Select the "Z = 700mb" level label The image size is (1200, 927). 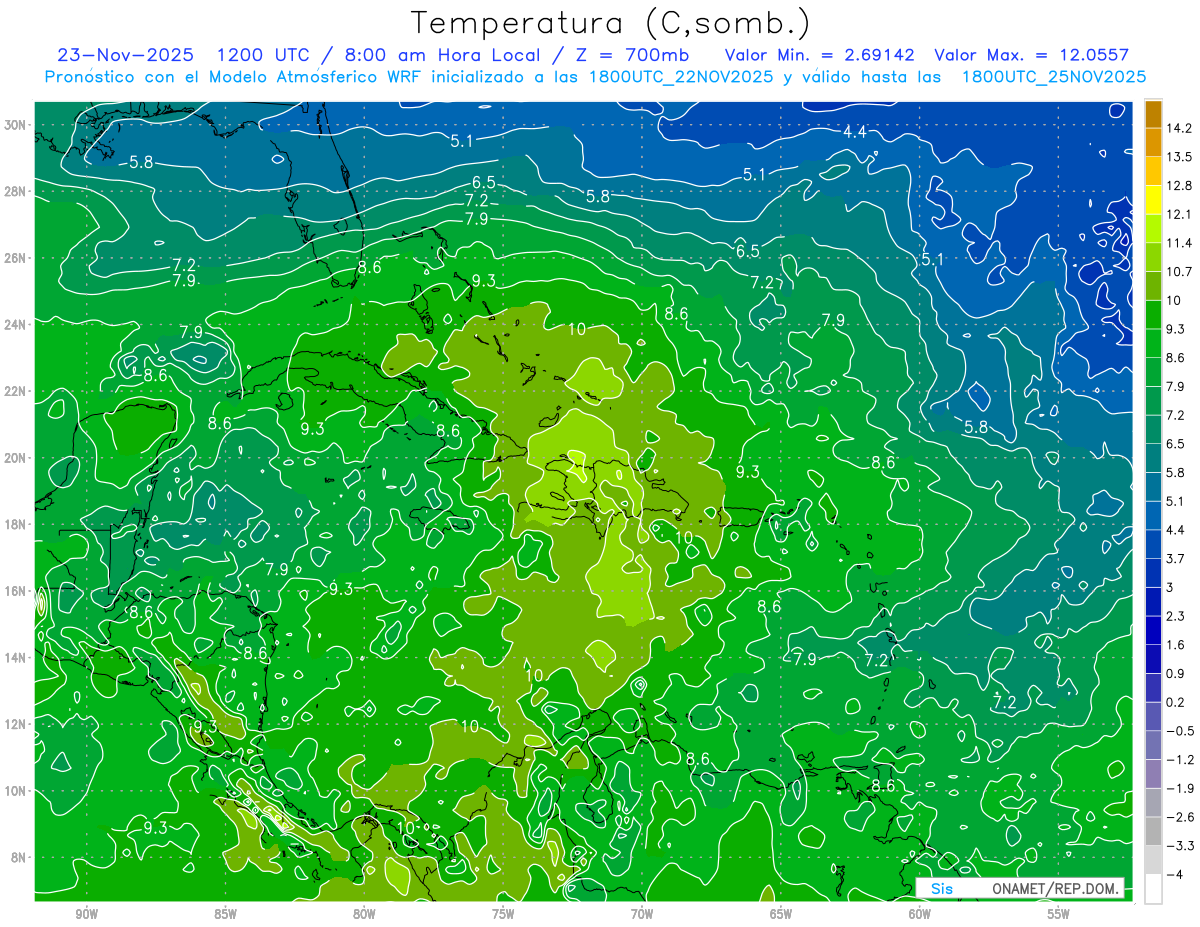[630, 55]
